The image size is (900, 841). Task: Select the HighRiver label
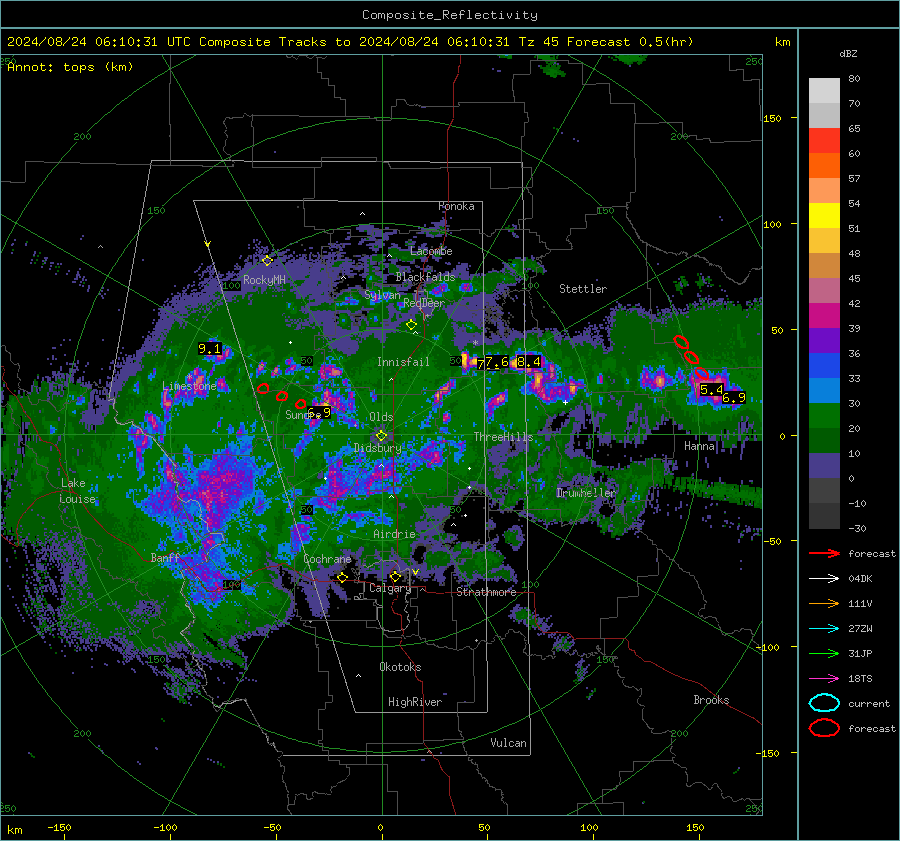tap(415, 702)
